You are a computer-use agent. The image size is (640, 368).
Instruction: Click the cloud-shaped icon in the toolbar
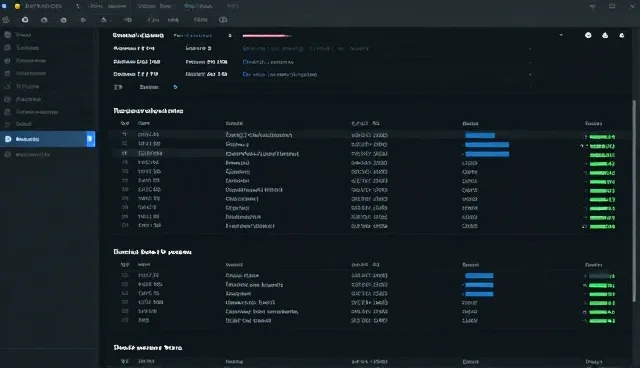(x=44, y=20)
